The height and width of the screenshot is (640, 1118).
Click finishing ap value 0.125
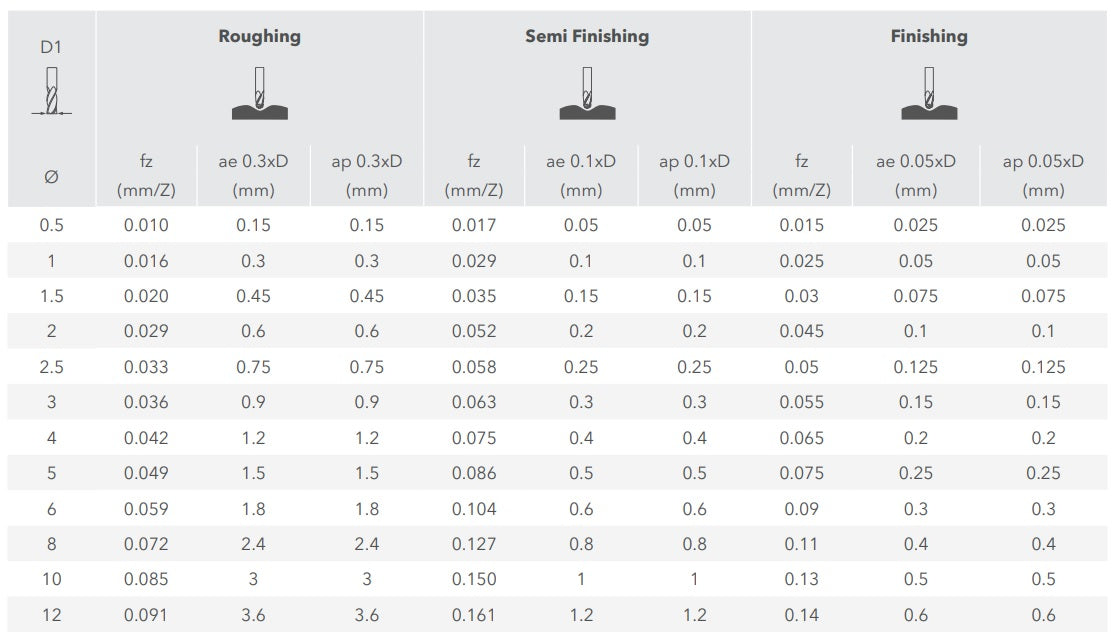point(1043,367)
